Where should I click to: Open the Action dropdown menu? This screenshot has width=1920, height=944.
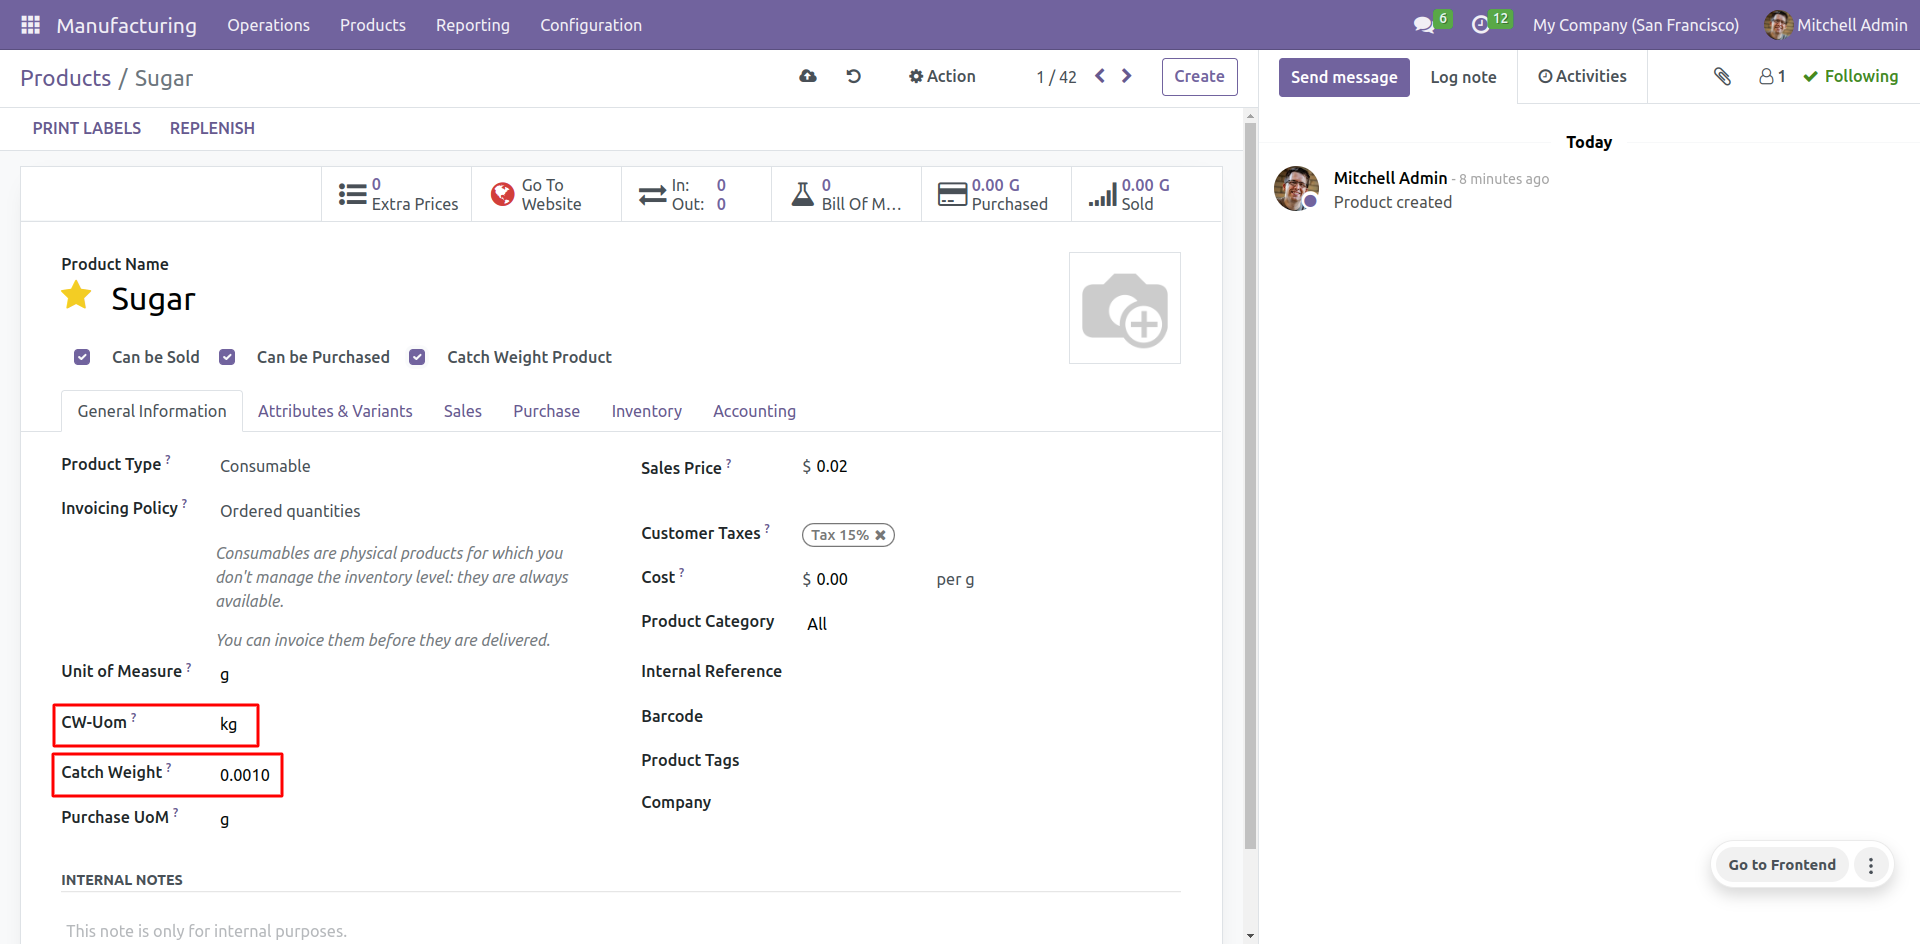coord(941,76)
